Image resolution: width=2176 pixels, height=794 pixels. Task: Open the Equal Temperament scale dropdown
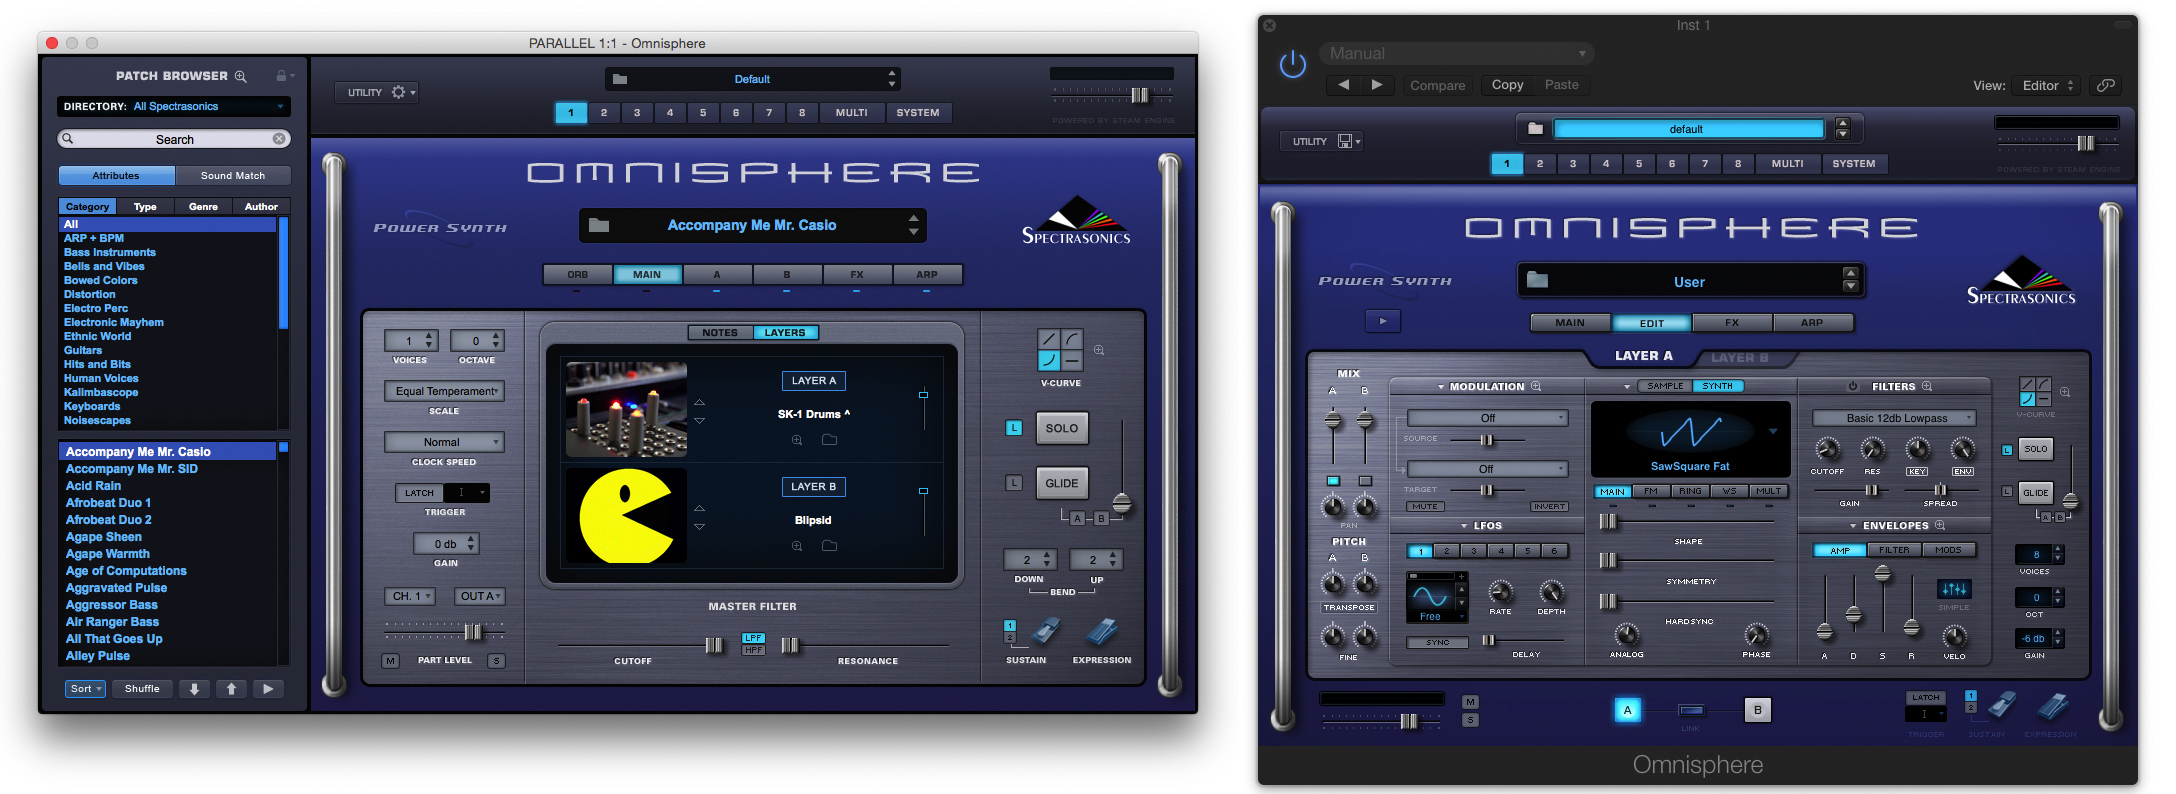point(444,391)
